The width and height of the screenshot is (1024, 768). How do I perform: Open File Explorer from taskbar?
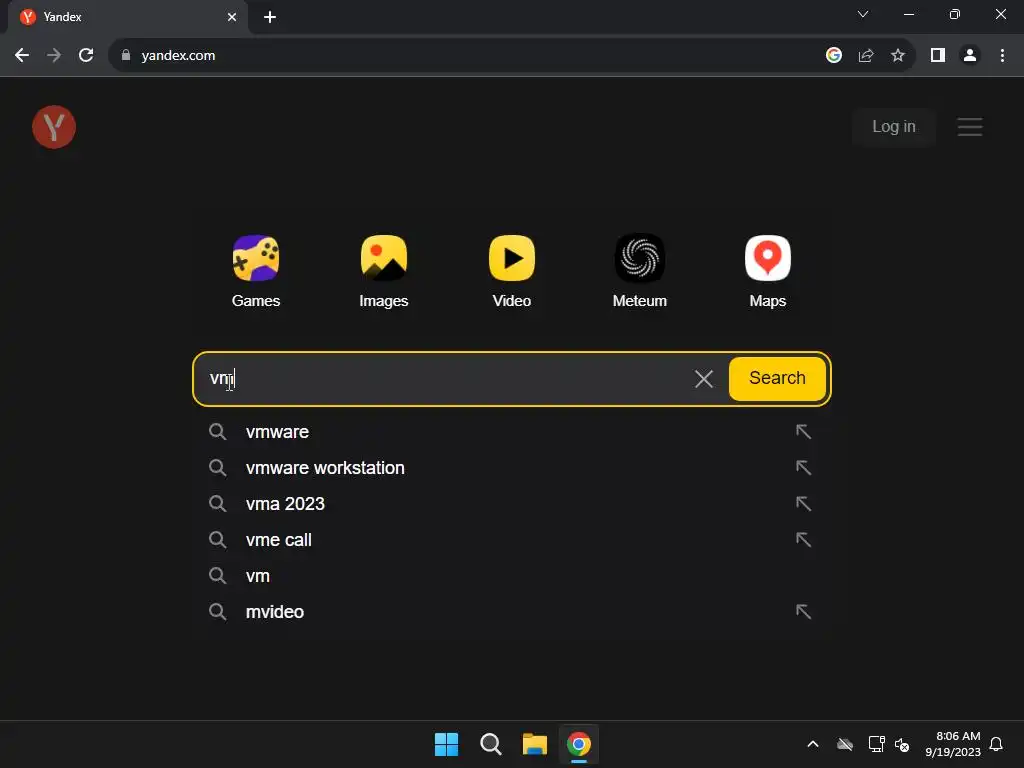tap(535, 744)
